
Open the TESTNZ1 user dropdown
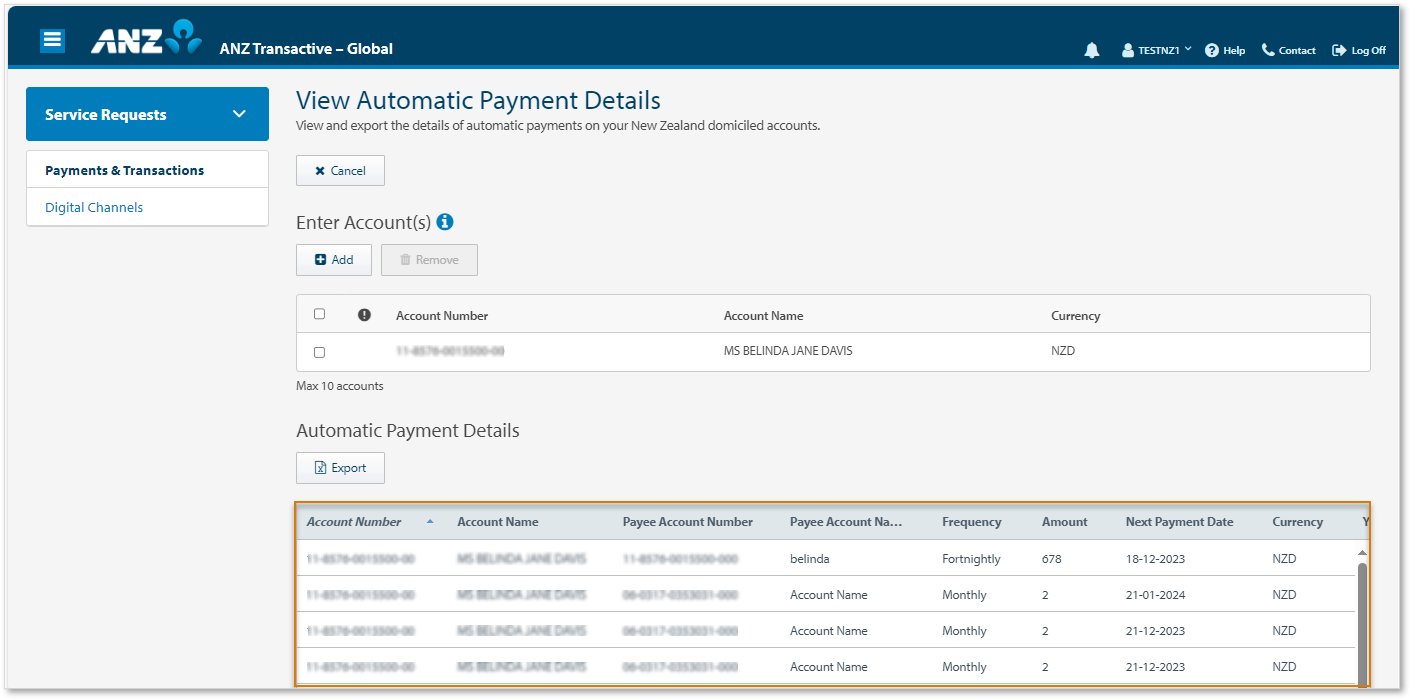1156,49
